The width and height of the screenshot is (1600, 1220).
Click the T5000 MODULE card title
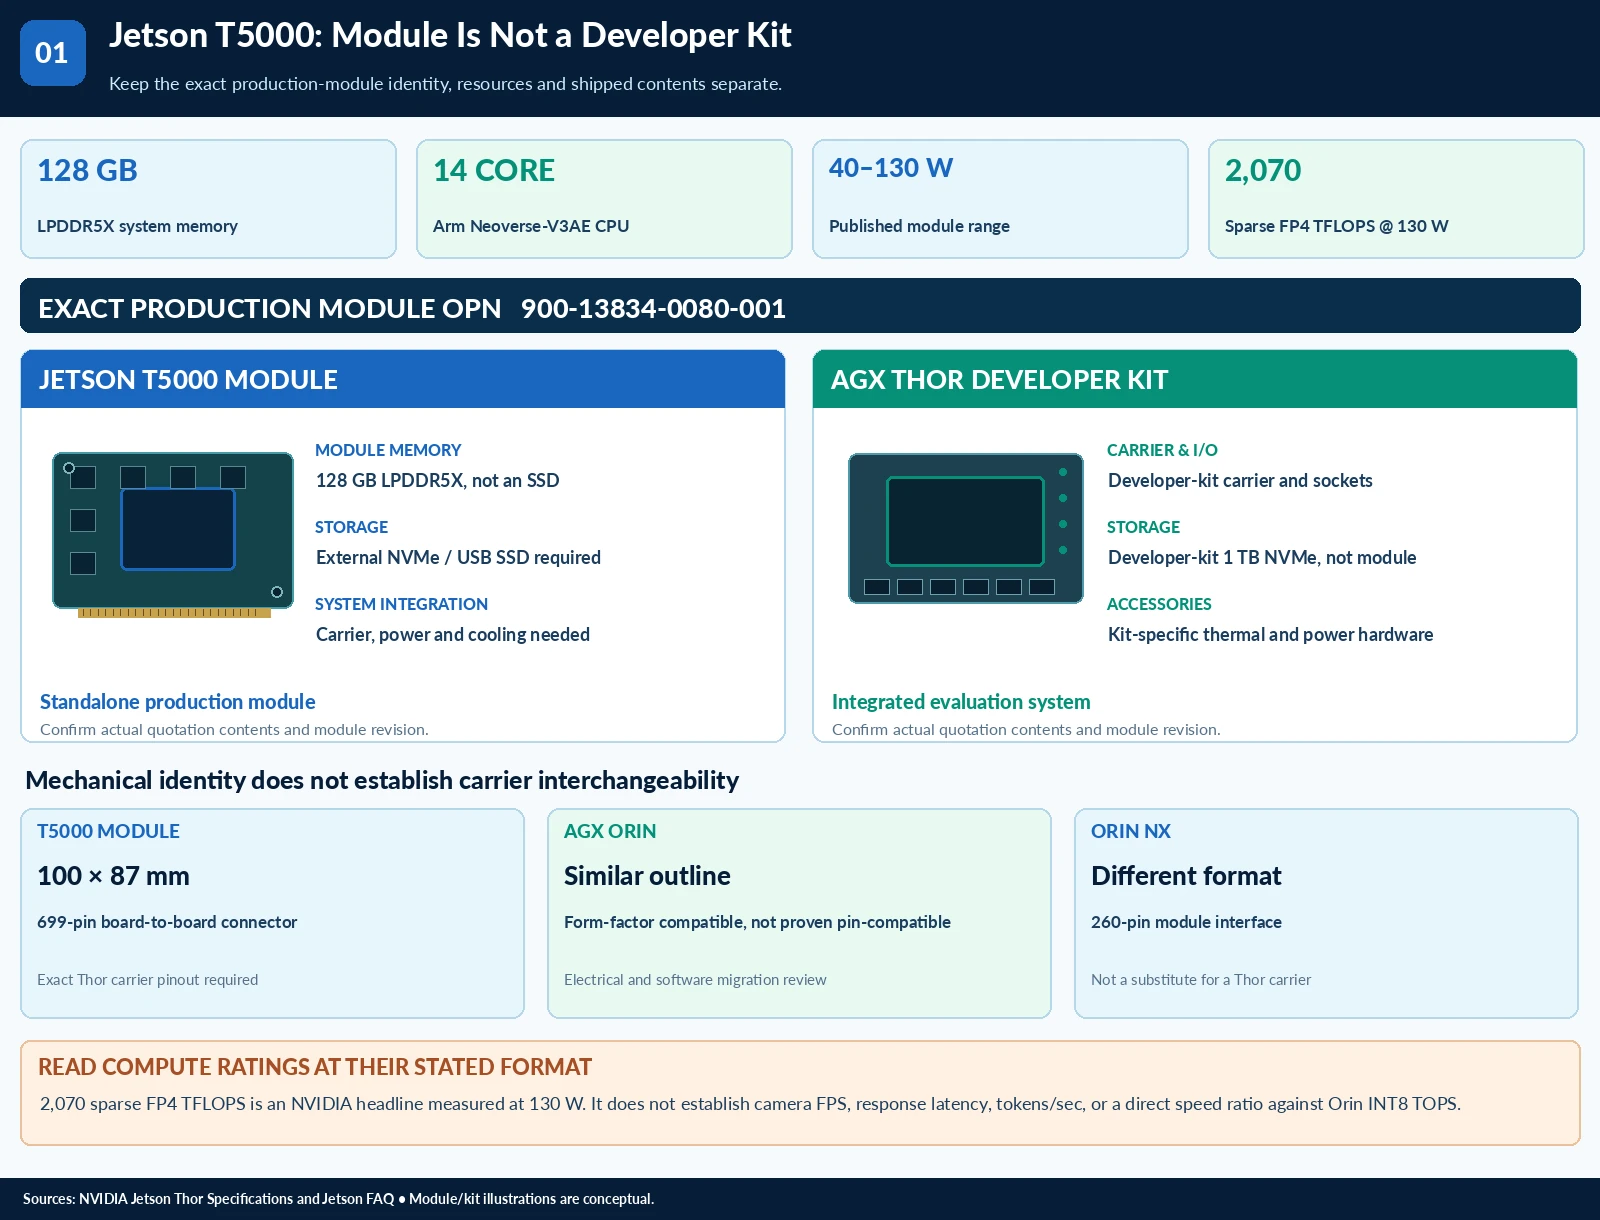click(108, 831)
